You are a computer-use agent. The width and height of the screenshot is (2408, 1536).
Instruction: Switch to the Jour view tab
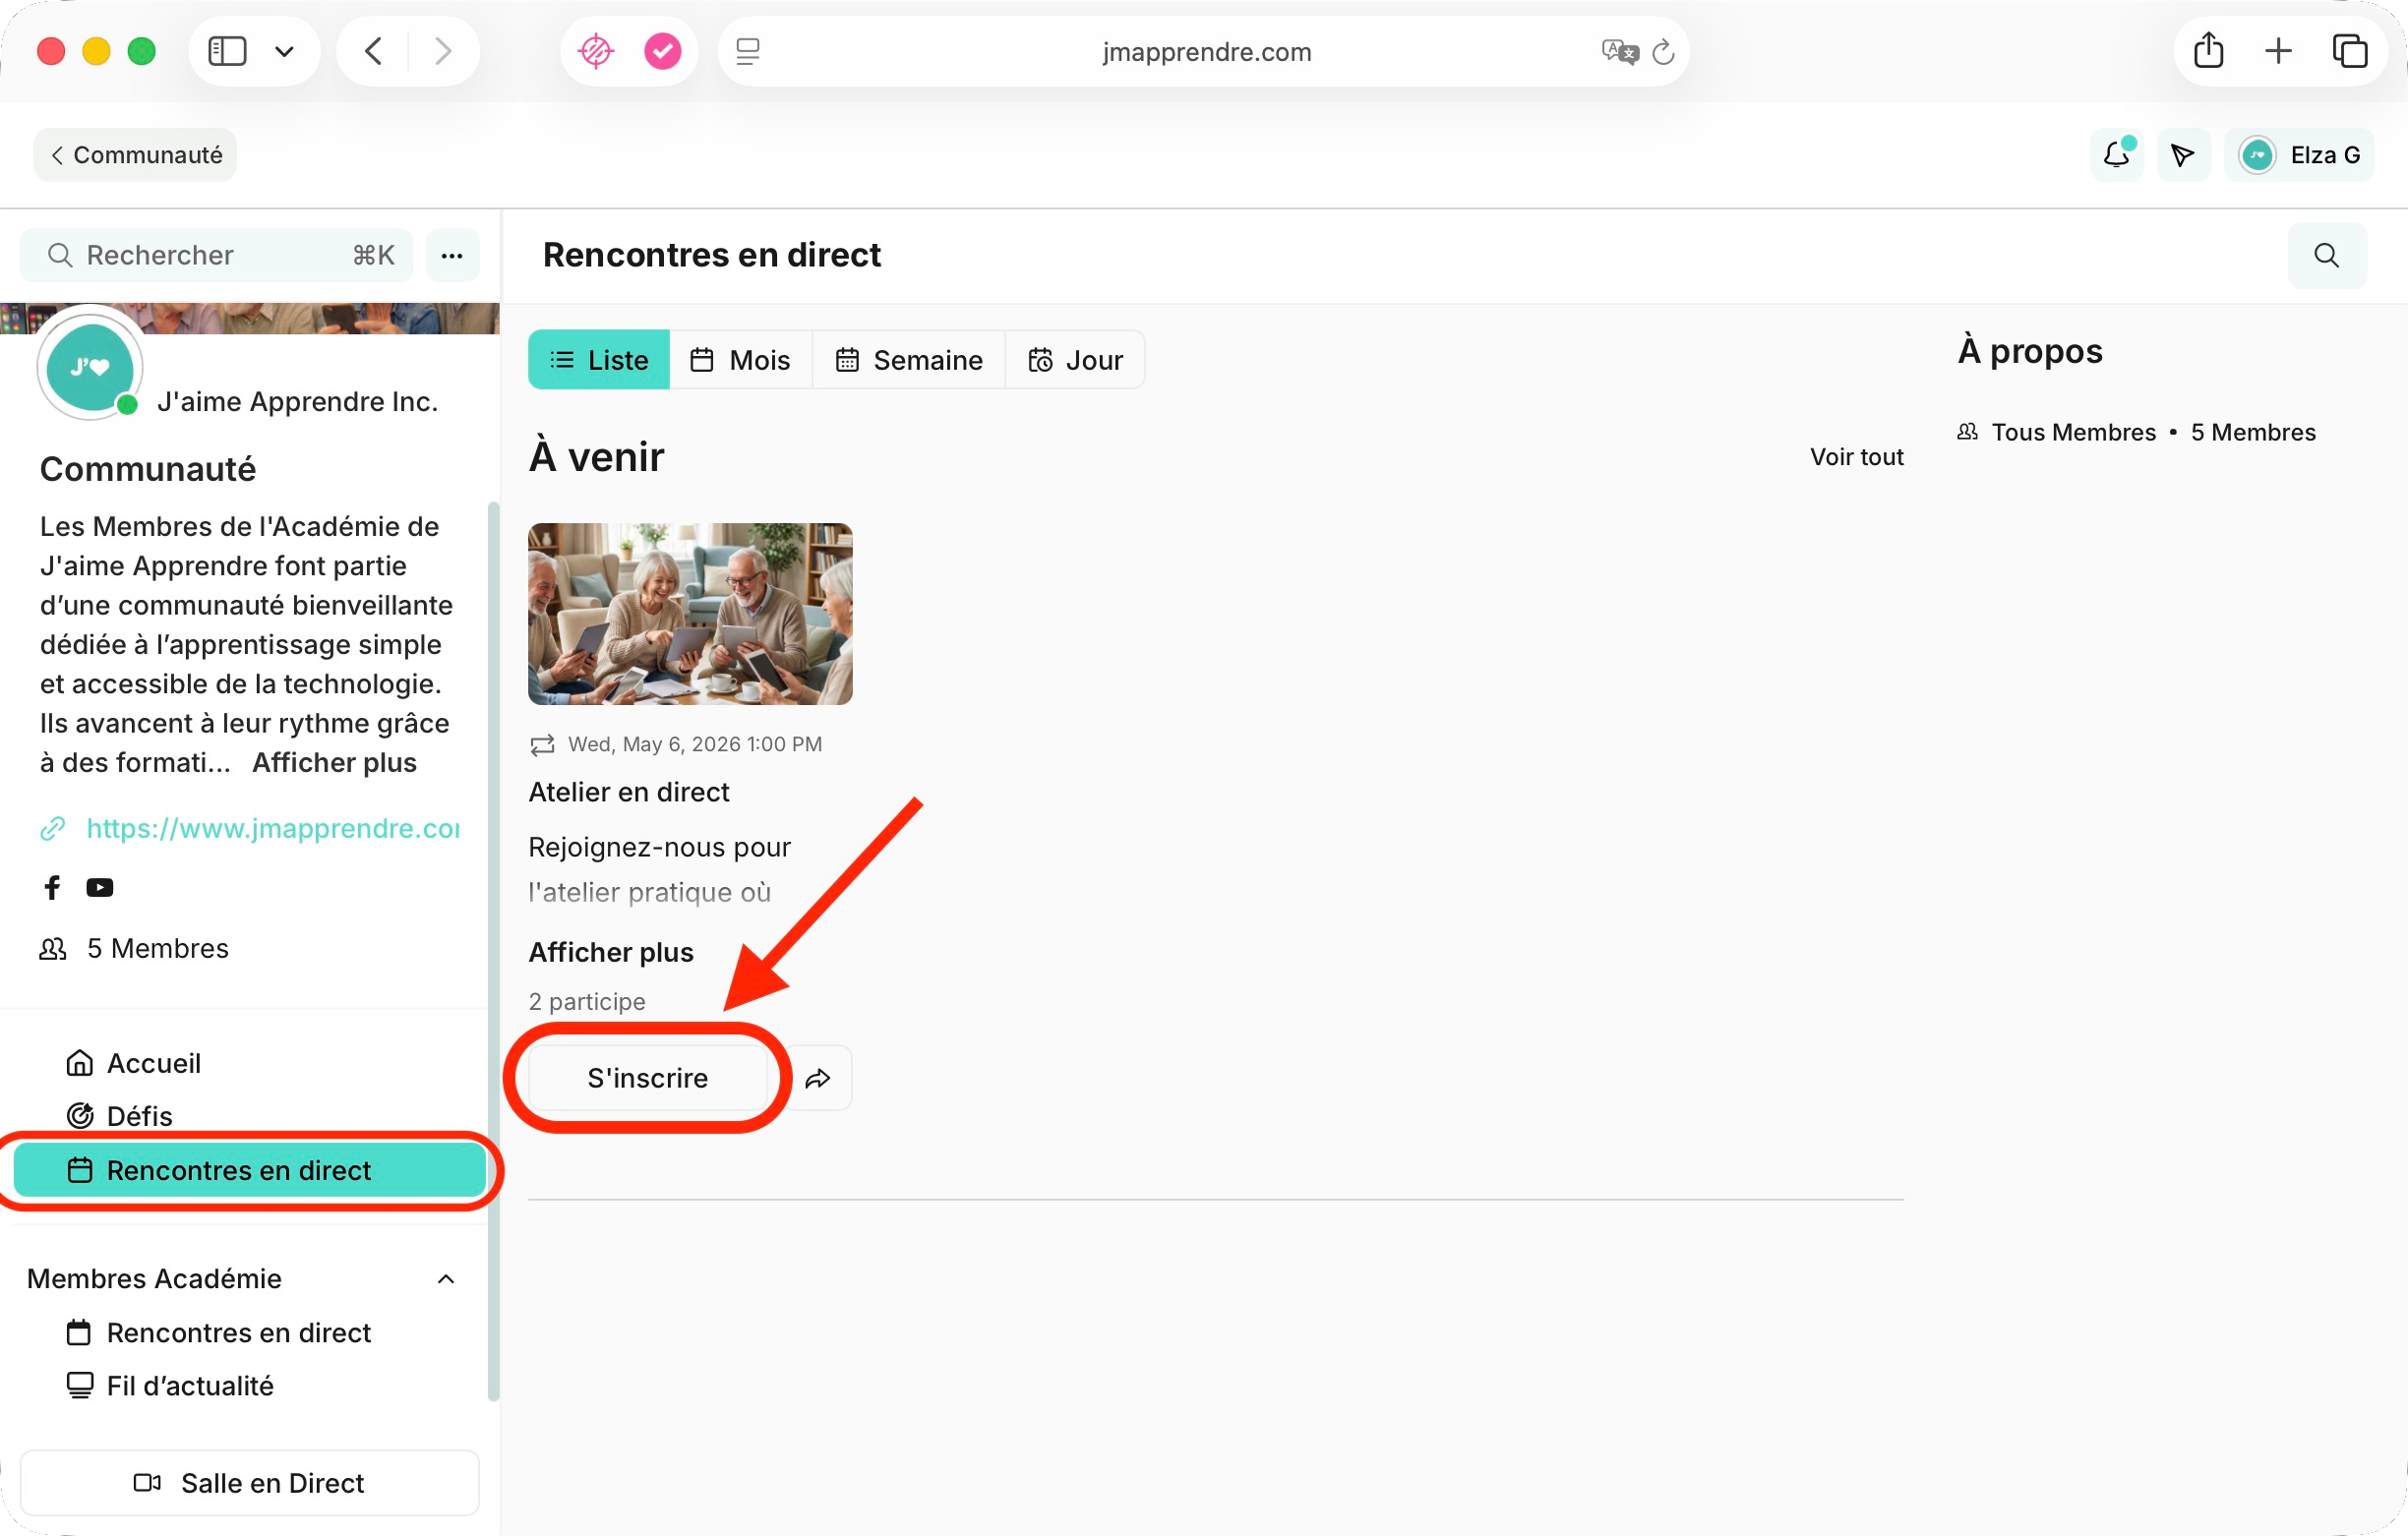pos(1075,360)
